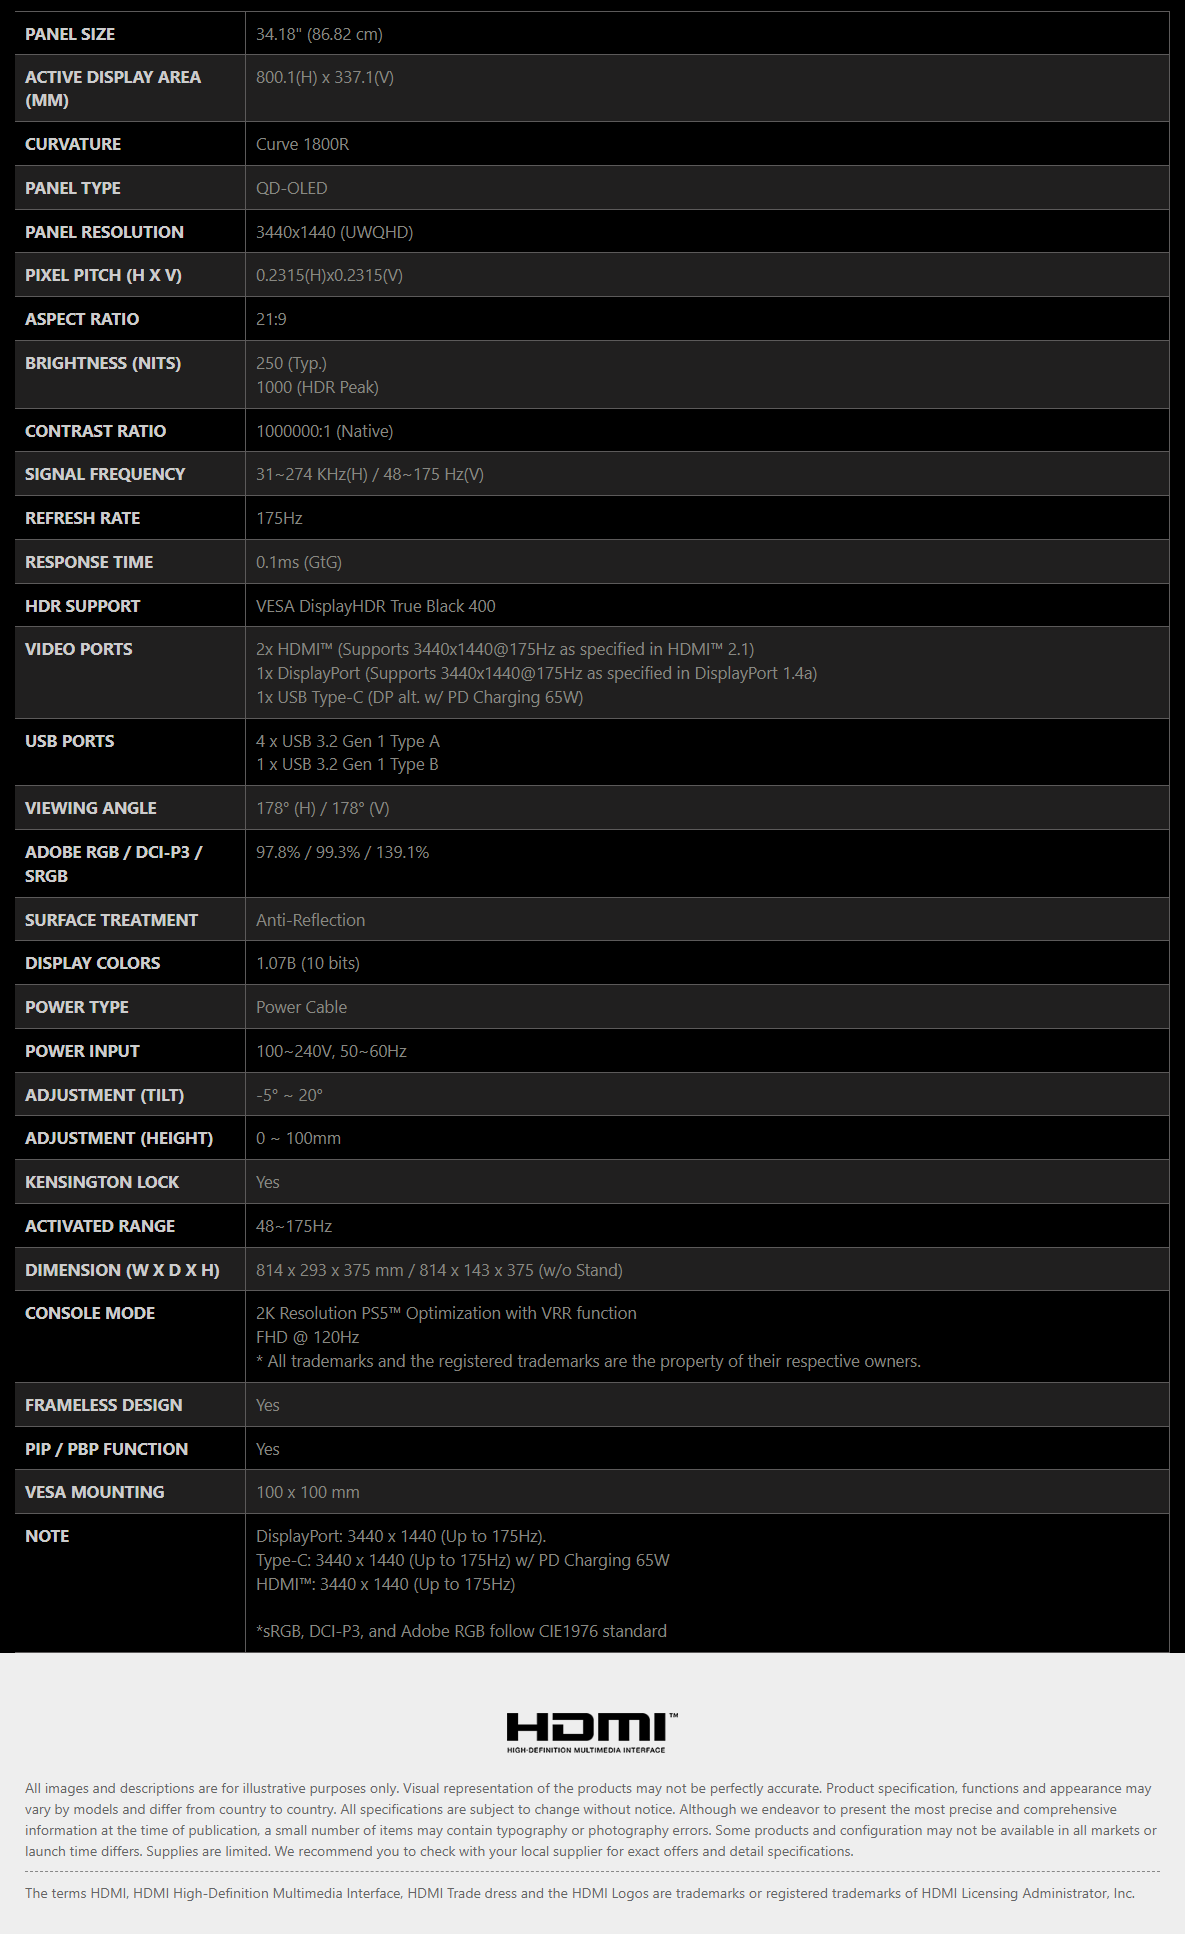
Task: Click the KENSINGTON LOCK label
Action: [x=102, y=1182]
